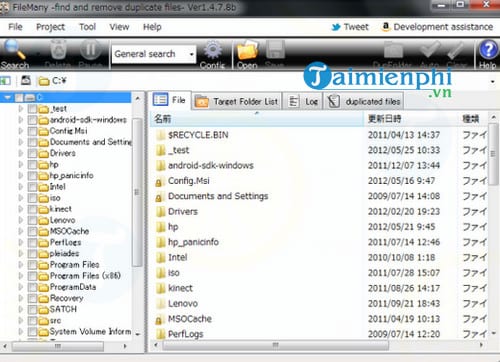Open Config gear settings

pyautogui.click(x=213, y=50)
